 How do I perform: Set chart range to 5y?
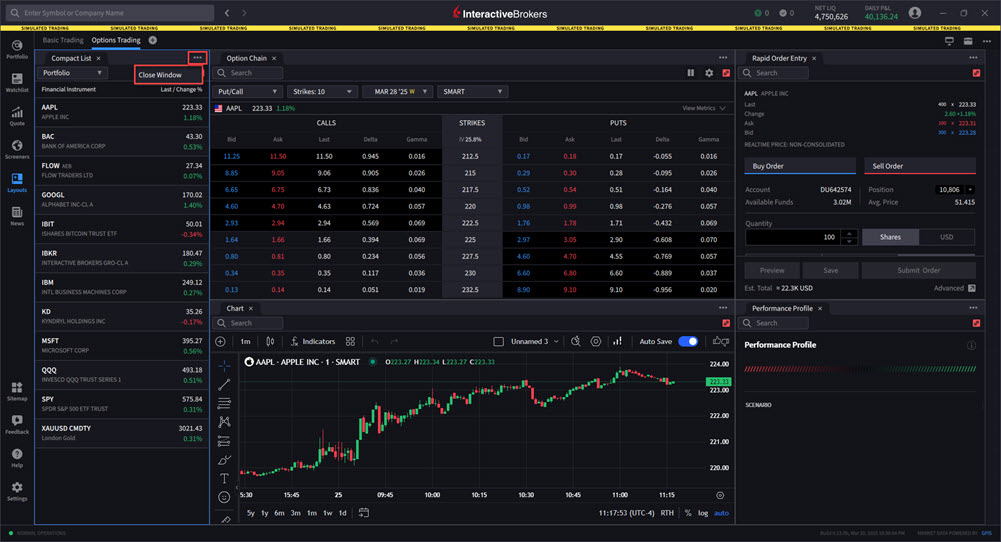(250, 513)
